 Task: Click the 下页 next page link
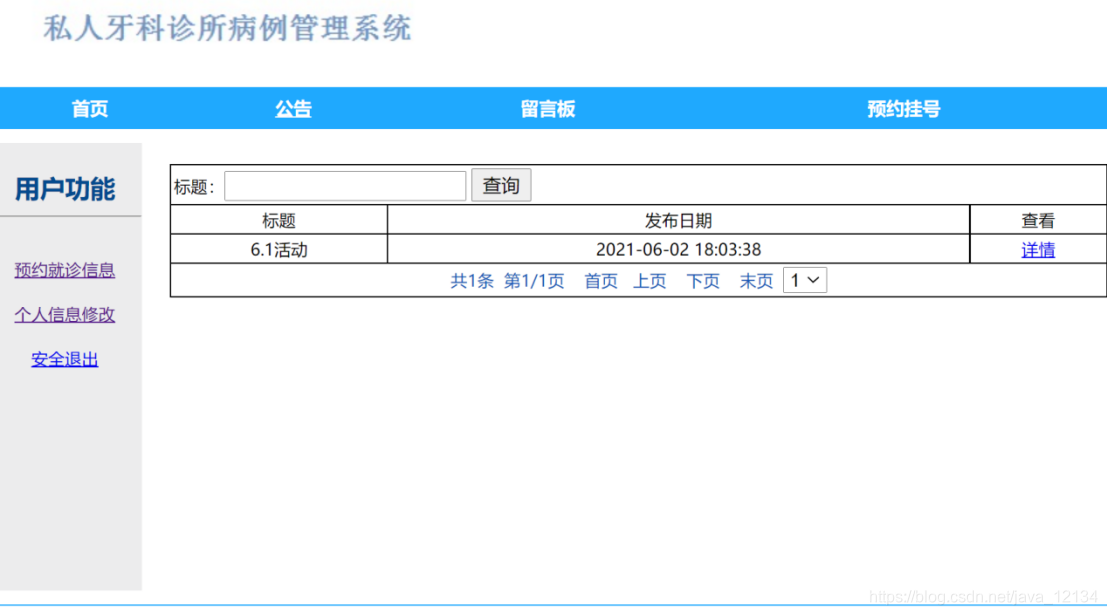(x=703, y=280)
